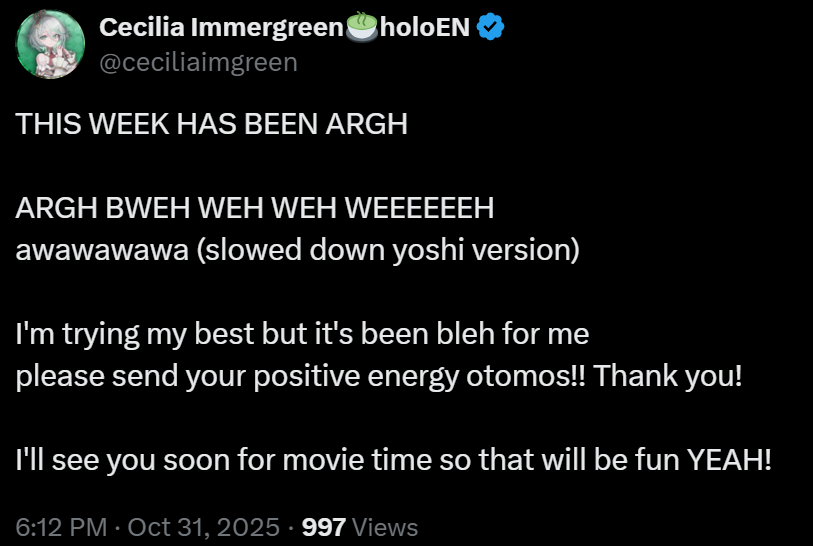Open the Cecilia Immergreen display name link
Screen dimensions: 813x546
coord(221,27)
